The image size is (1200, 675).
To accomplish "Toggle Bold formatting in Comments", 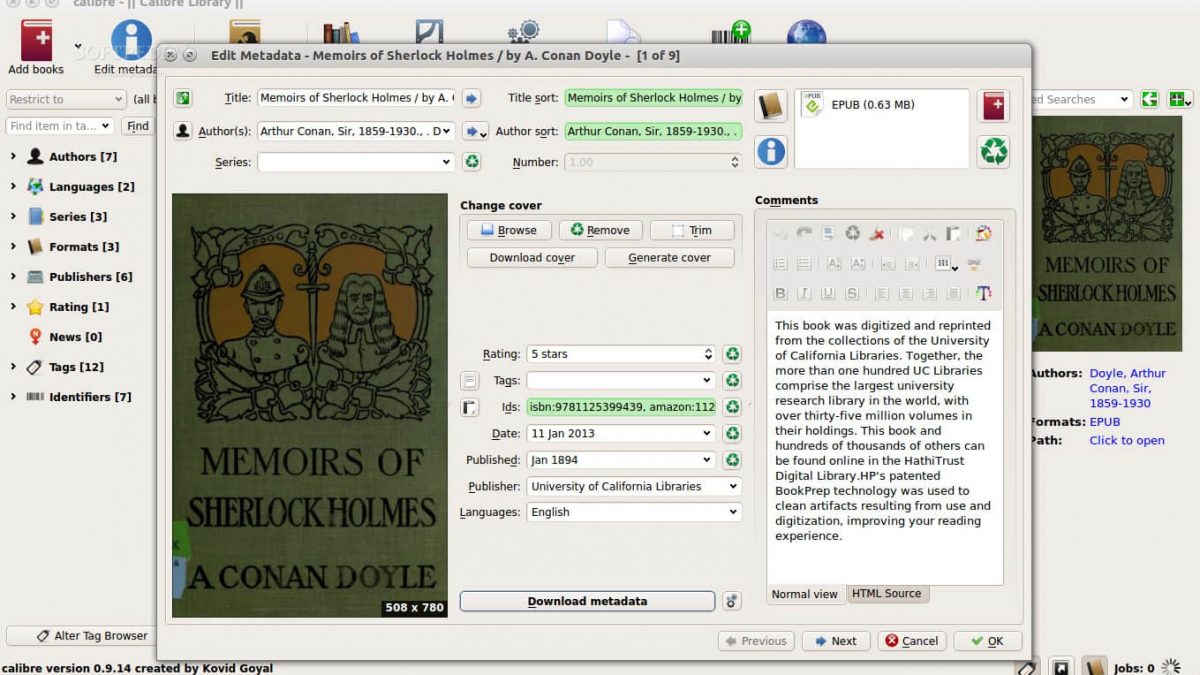I will (780, 293).
